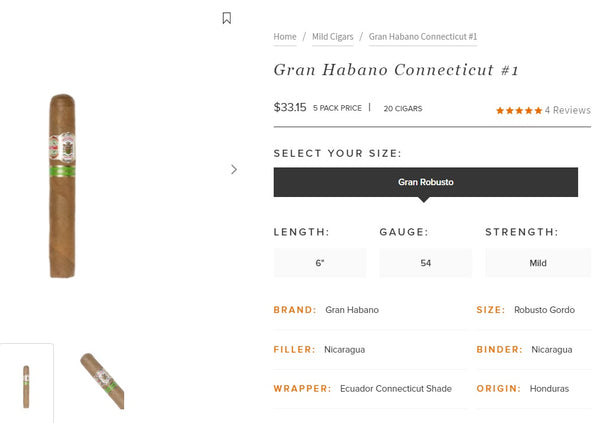Screen dimensions: 600x423
Task: Go to the Home breadcrumb link
Action: point(285,37)
